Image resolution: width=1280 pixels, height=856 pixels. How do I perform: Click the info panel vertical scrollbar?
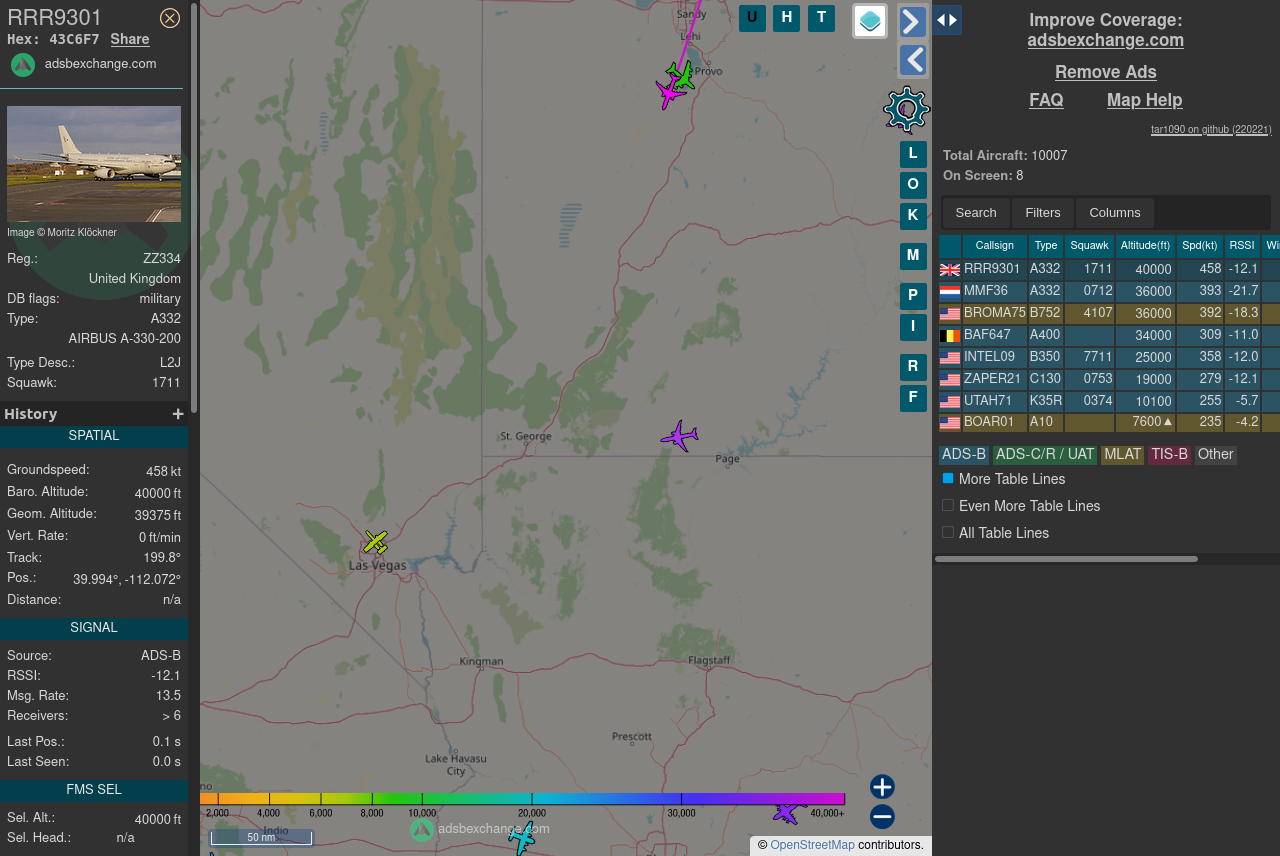[194, 208]
